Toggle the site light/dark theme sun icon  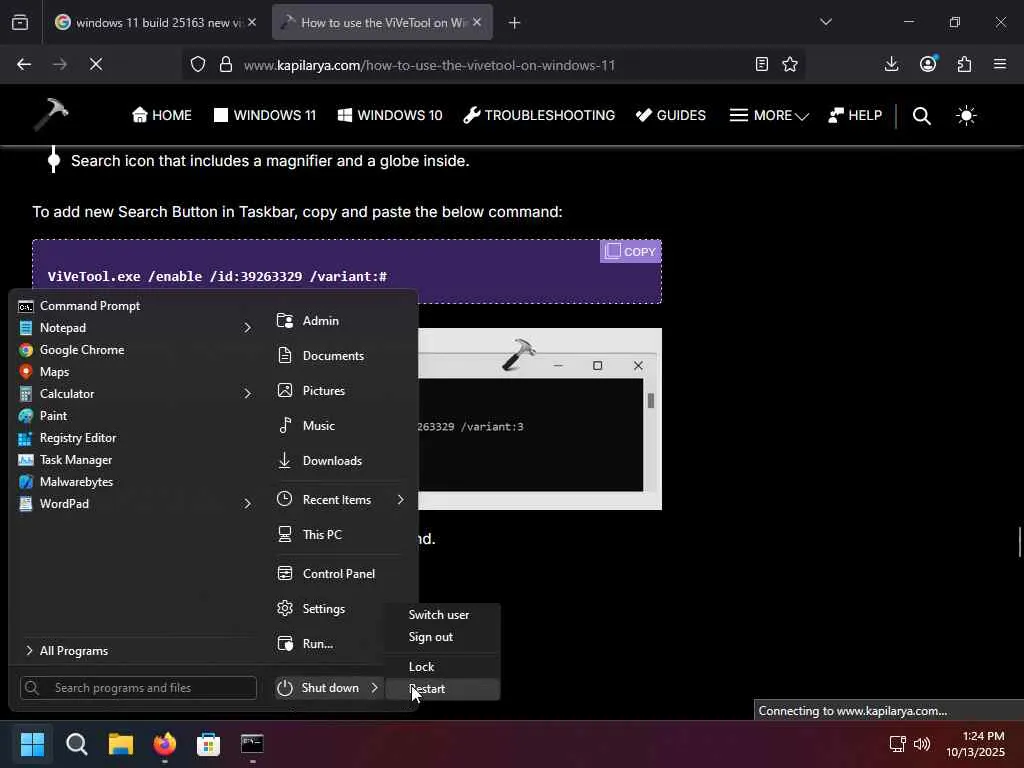(x=966, y=116)
